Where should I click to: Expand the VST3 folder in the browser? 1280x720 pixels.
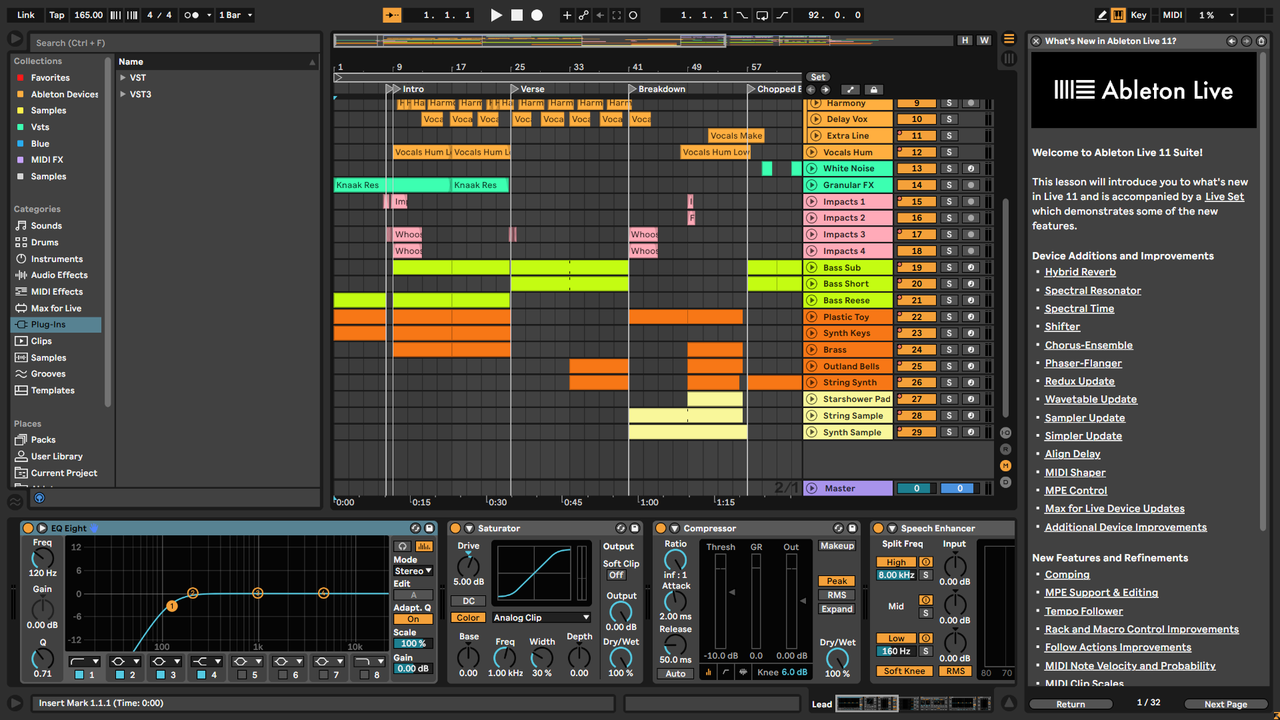point(123,94)
